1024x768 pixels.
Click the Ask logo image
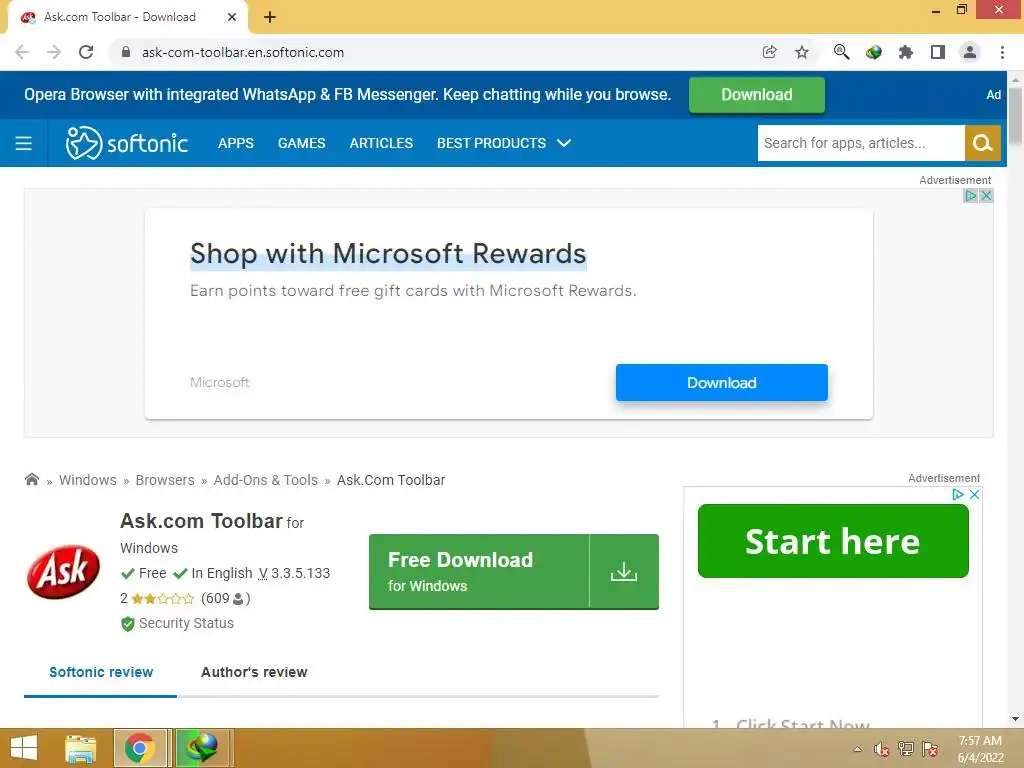pos(63,571)
